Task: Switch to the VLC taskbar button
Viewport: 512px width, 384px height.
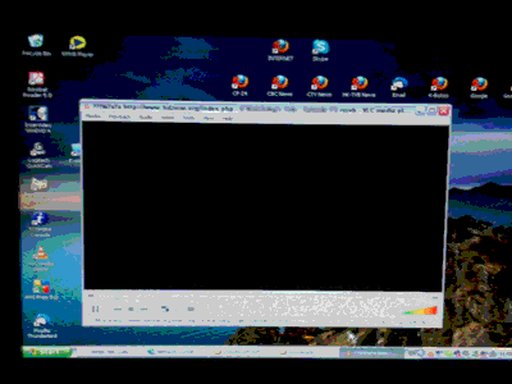Action: 371,353
